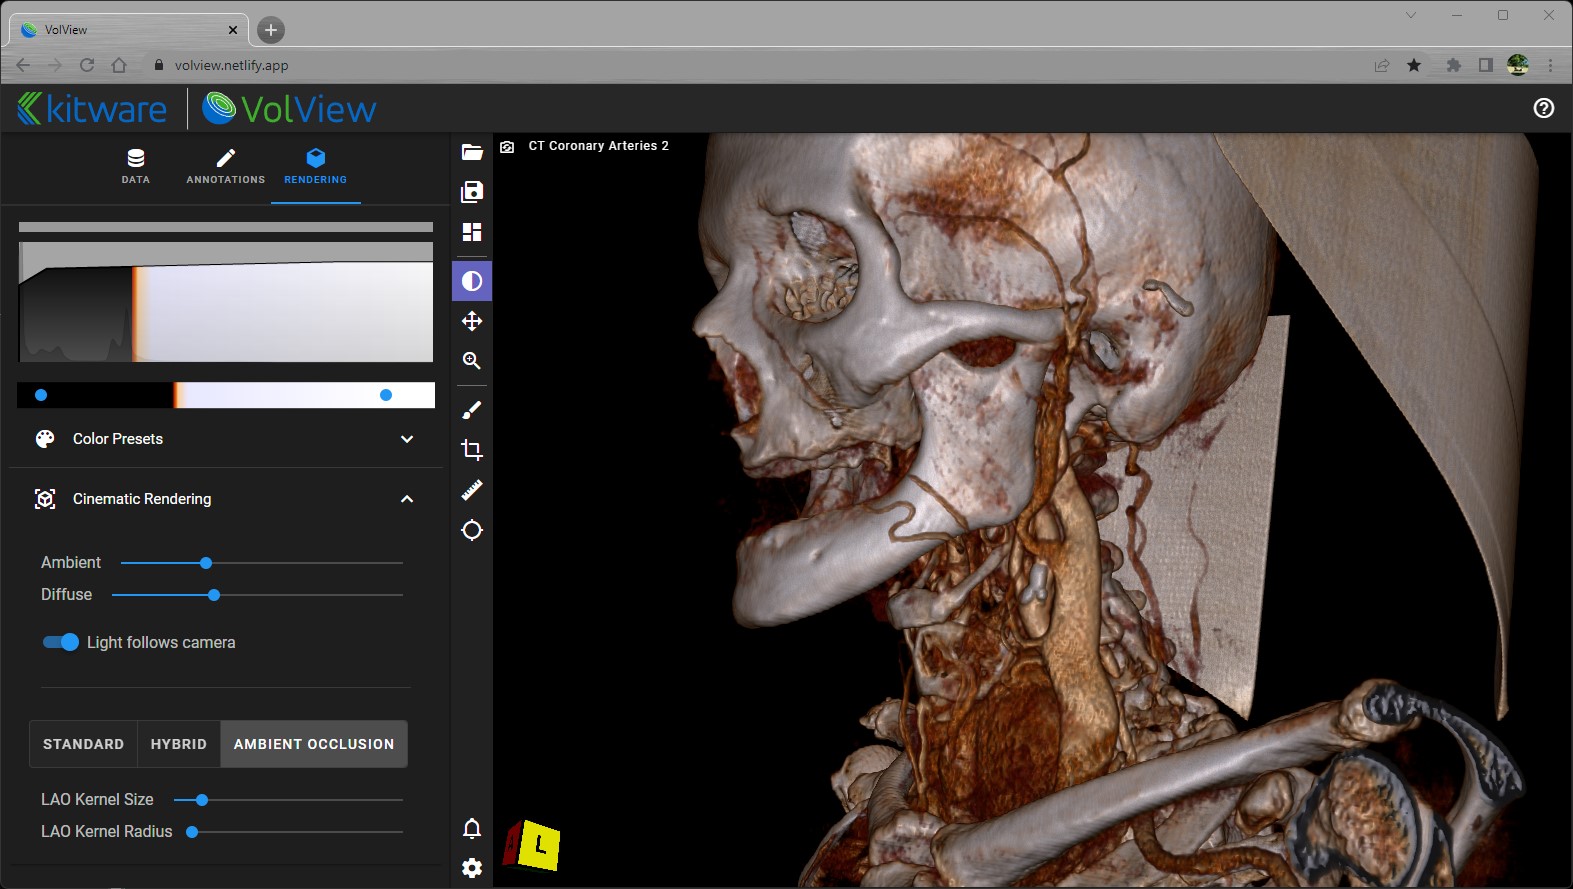Click the Ambient slider handle
Screen dimensions: 1573x889
pyautogui.click(x=206, y=563)
